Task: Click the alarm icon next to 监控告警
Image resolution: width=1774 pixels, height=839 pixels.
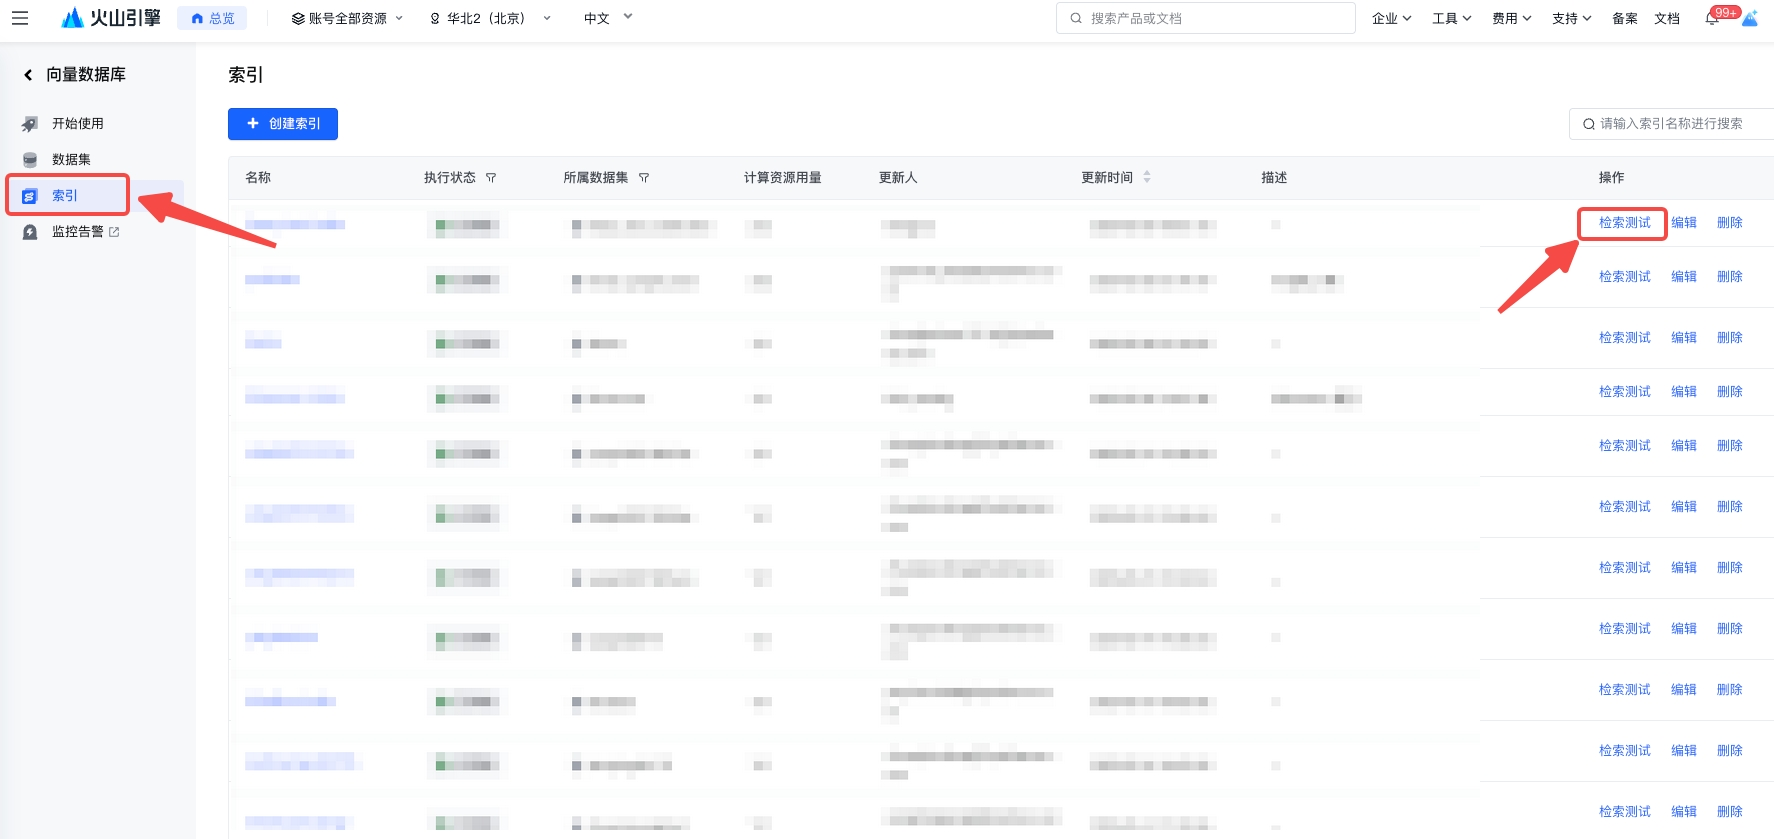Action: [30, 232]
